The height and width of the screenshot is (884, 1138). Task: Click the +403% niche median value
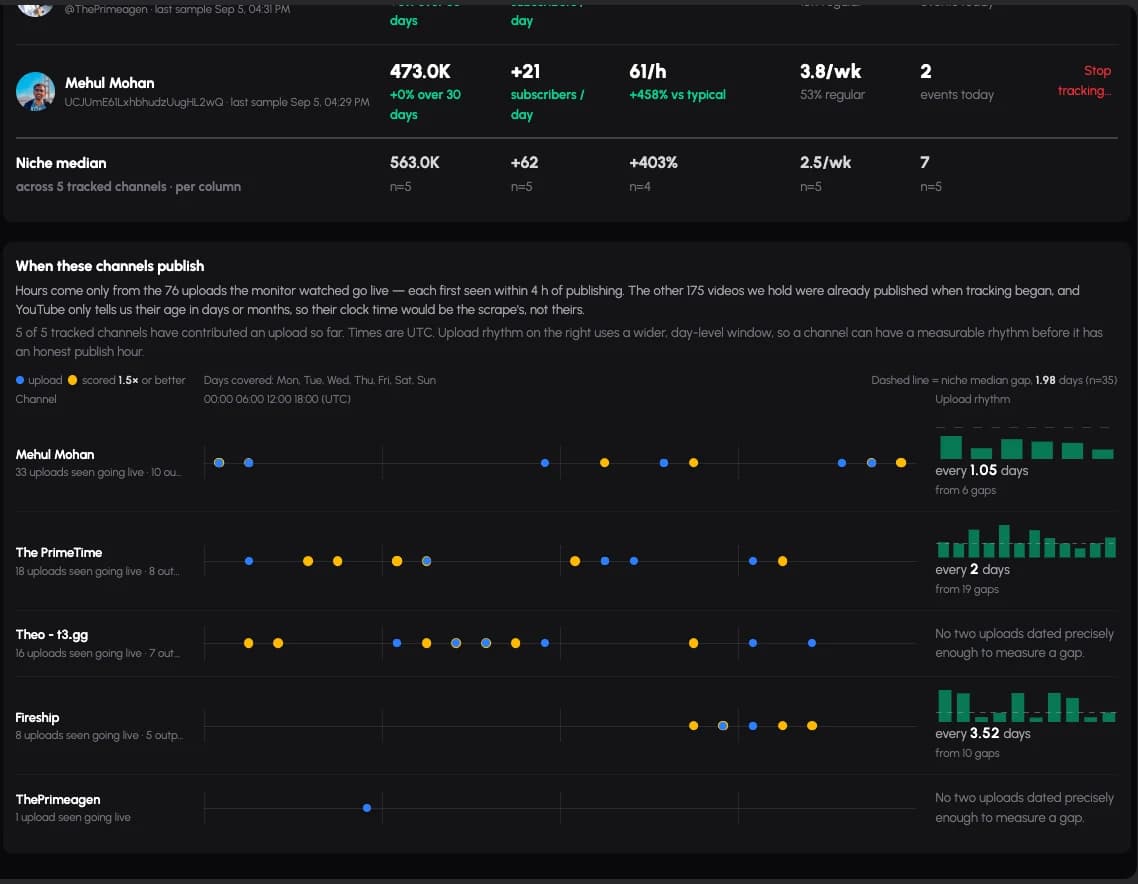pos(653,163)
